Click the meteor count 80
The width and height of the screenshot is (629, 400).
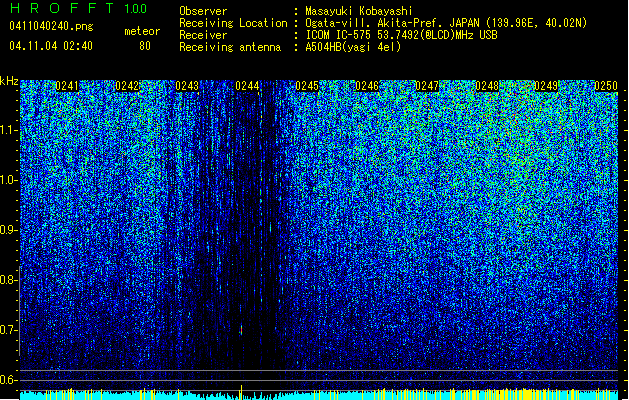point(145,46)
